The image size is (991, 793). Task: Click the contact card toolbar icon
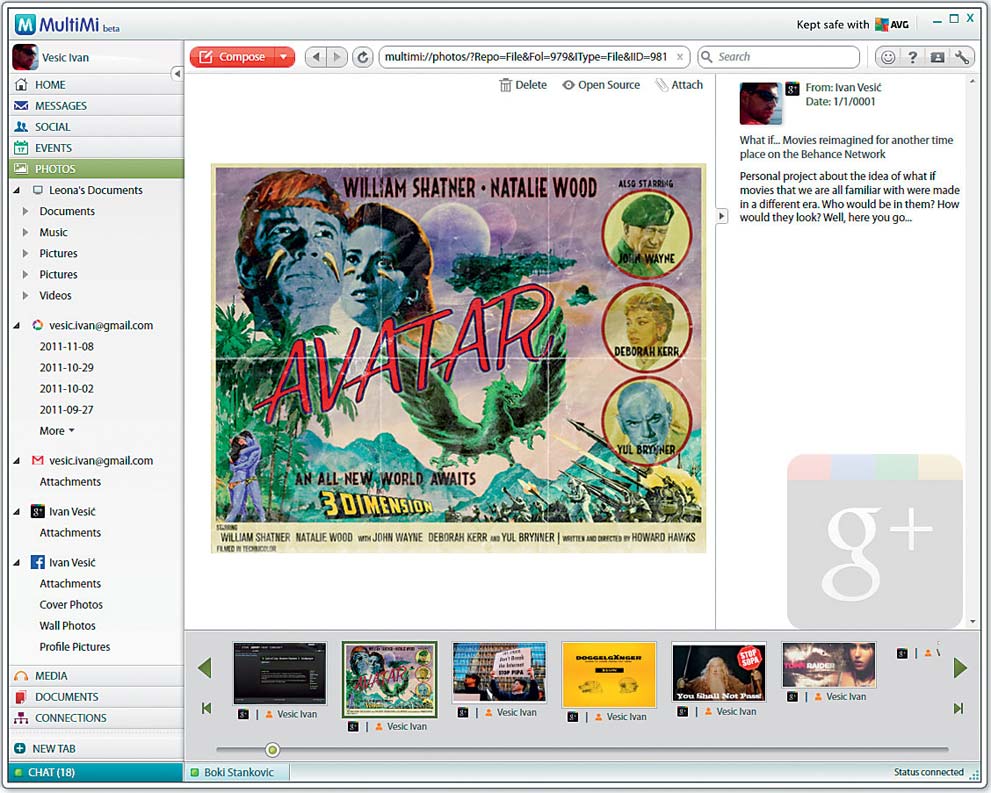point(937,57)
